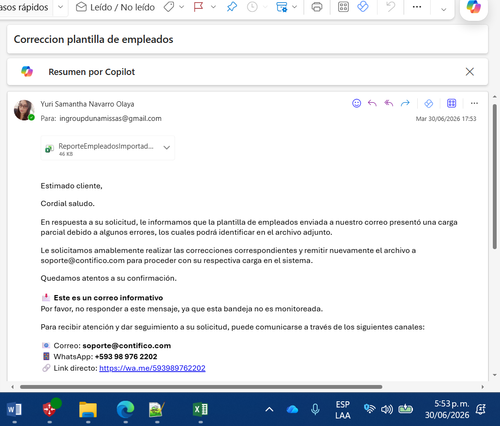Click the message scroll down arrow

coord(495,375)
